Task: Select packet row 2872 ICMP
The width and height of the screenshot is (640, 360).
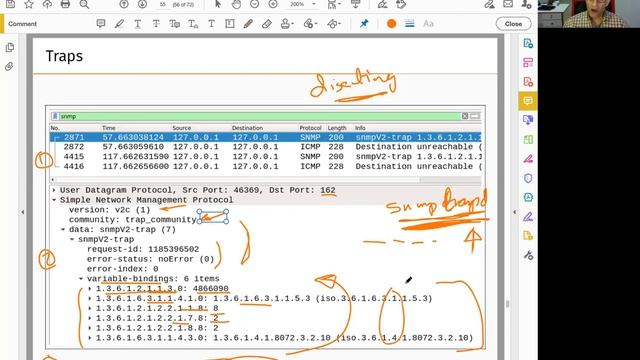Action: pos(265,147)
